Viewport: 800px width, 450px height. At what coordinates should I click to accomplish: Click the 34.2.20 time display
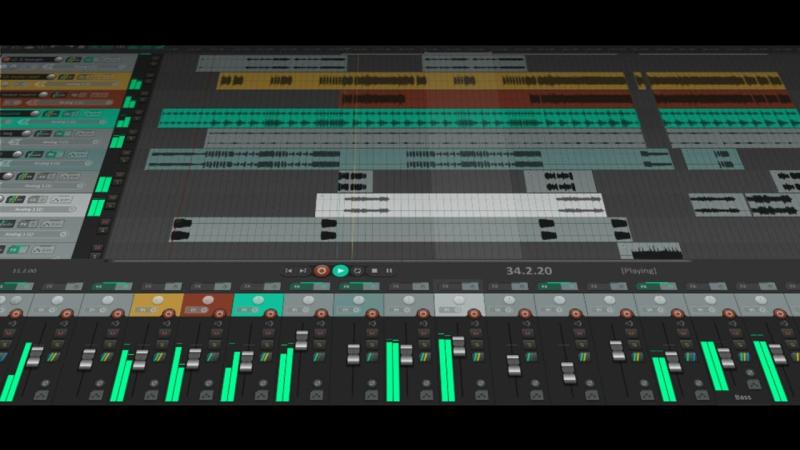[529, 270]
